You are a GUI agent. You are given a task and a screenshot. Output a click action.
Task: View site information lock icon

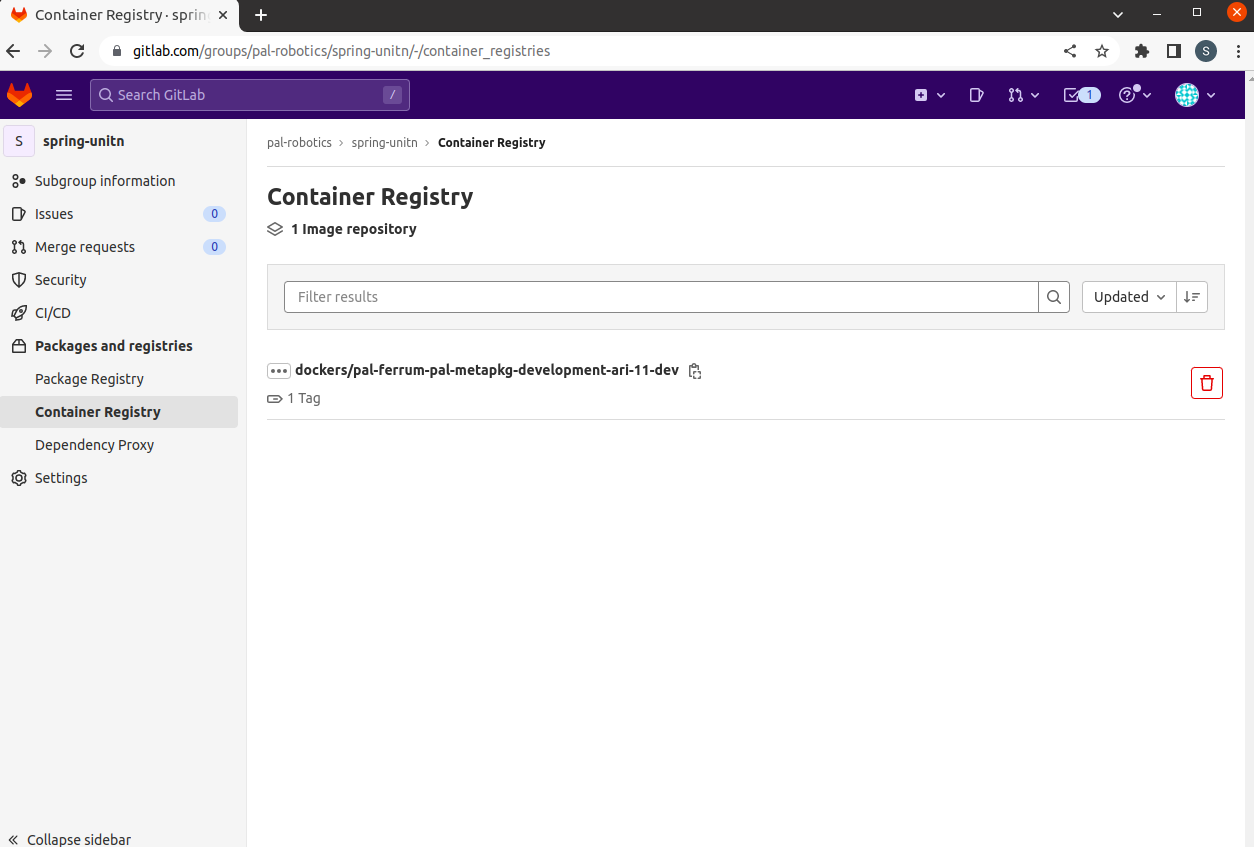(x=117, y=51)
